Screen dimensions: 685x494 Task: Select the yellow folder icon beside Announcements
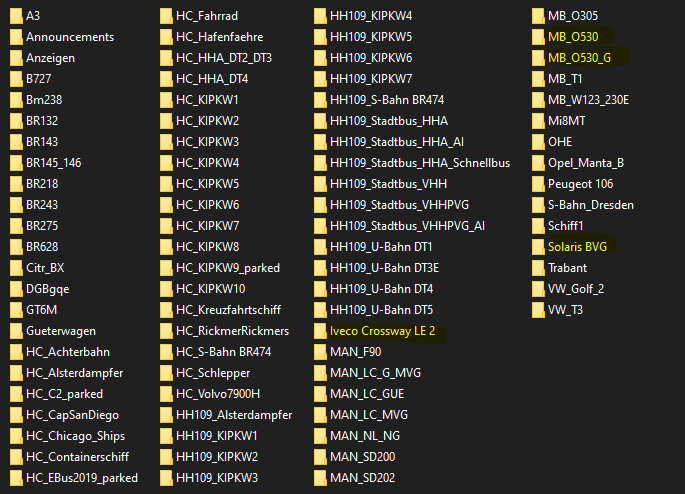[x=14, y=37]
